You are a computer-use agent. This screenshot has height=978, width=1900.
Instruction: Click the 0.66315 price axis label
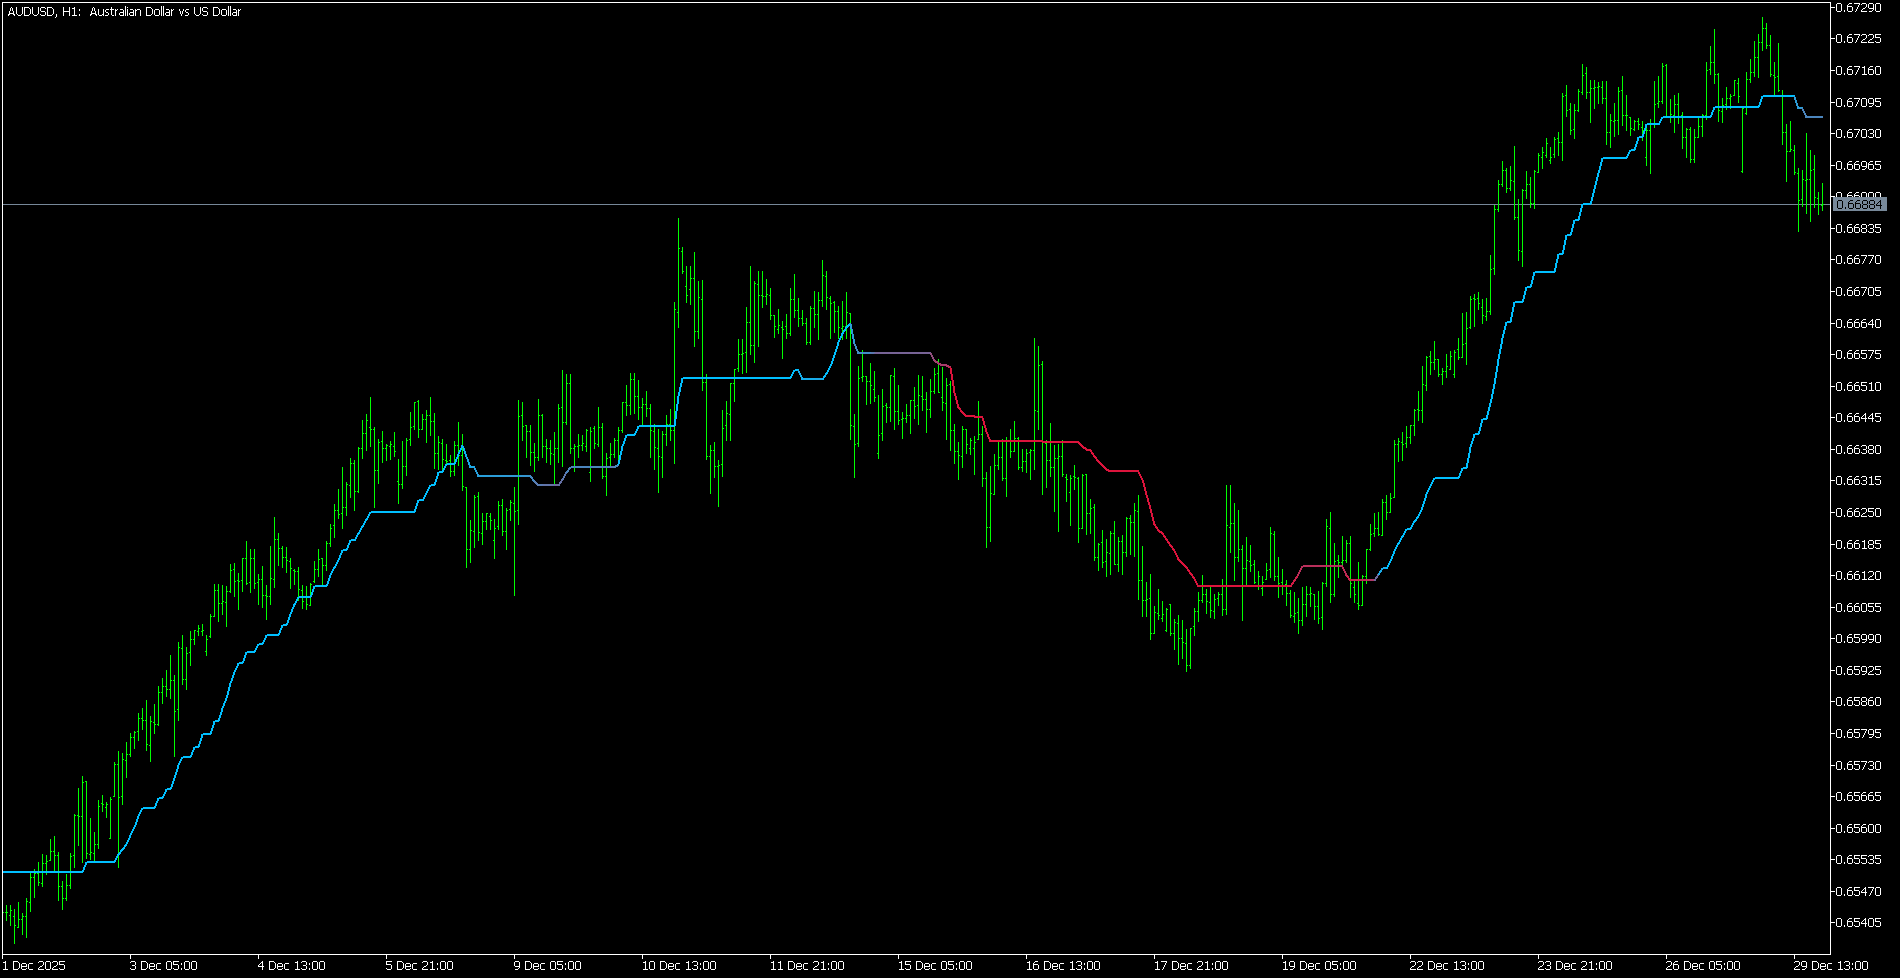point(1860,481)
